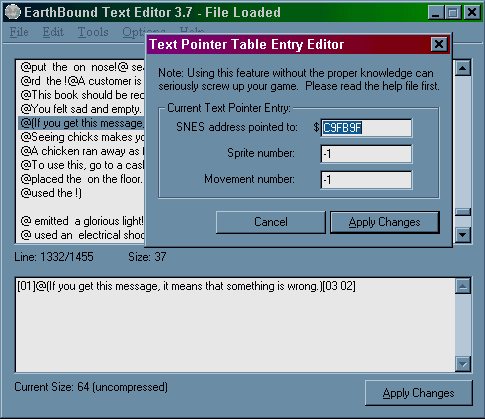Click the Movement number input field

(x=366, y=180)
